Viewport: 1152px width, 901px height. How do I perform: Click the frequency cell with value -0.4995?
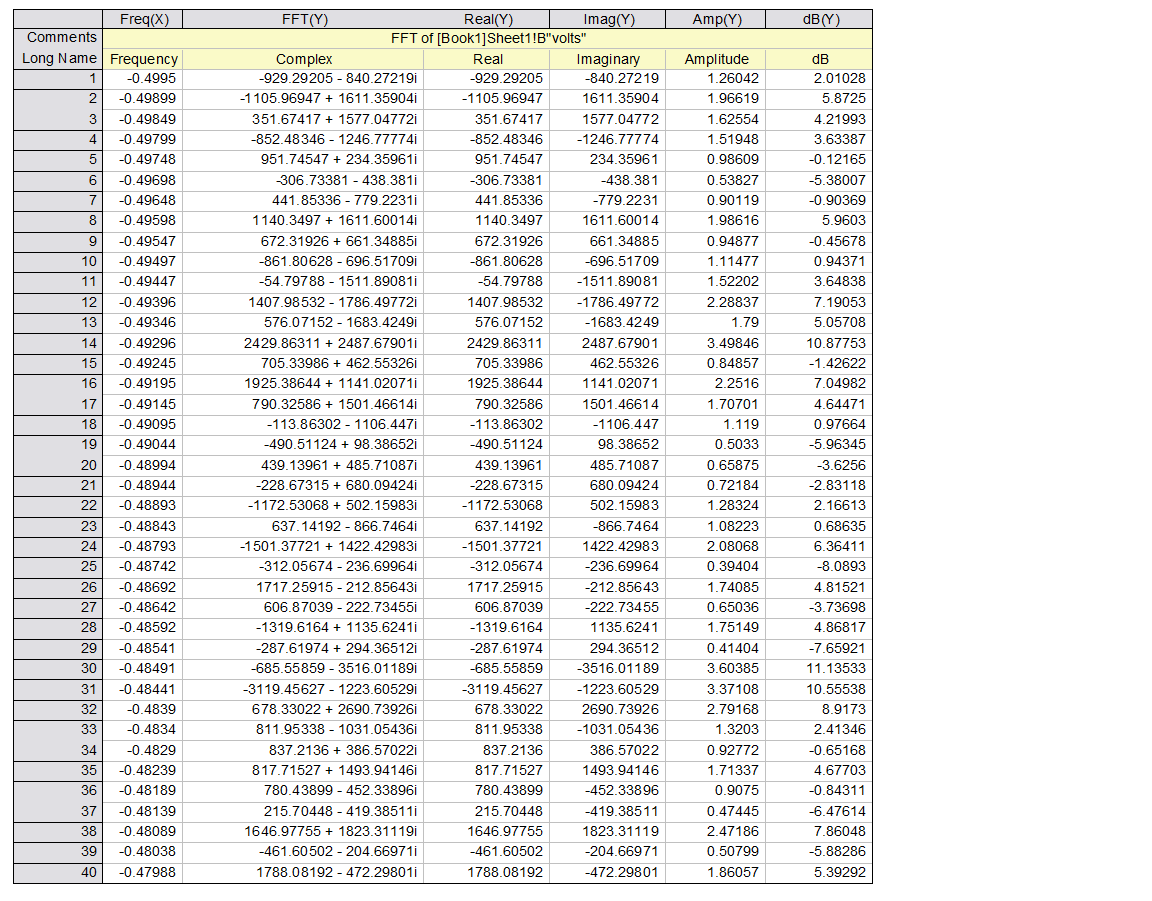(144, 78)
